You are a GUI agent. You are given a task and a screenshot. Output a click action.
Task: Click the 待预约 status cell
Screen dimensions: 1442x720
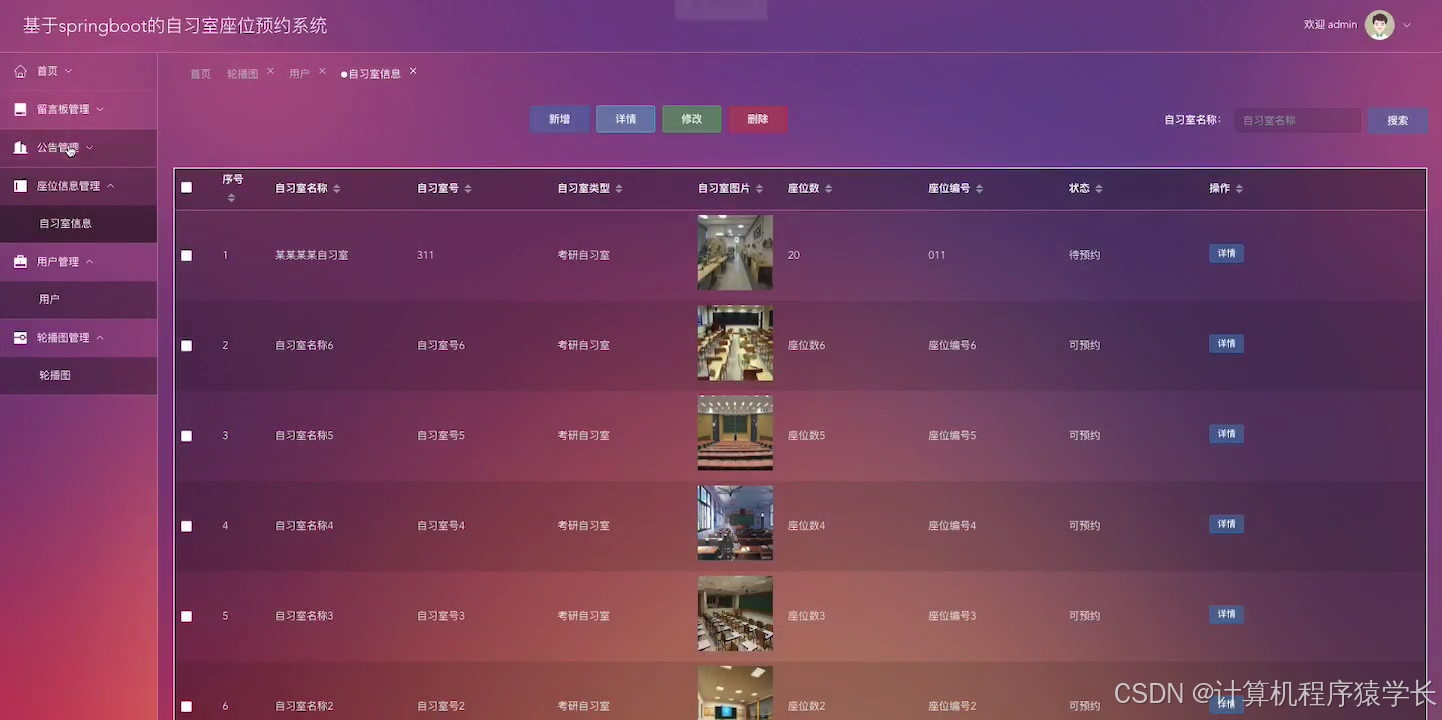pyautogui.click(x=1085, y=255)
